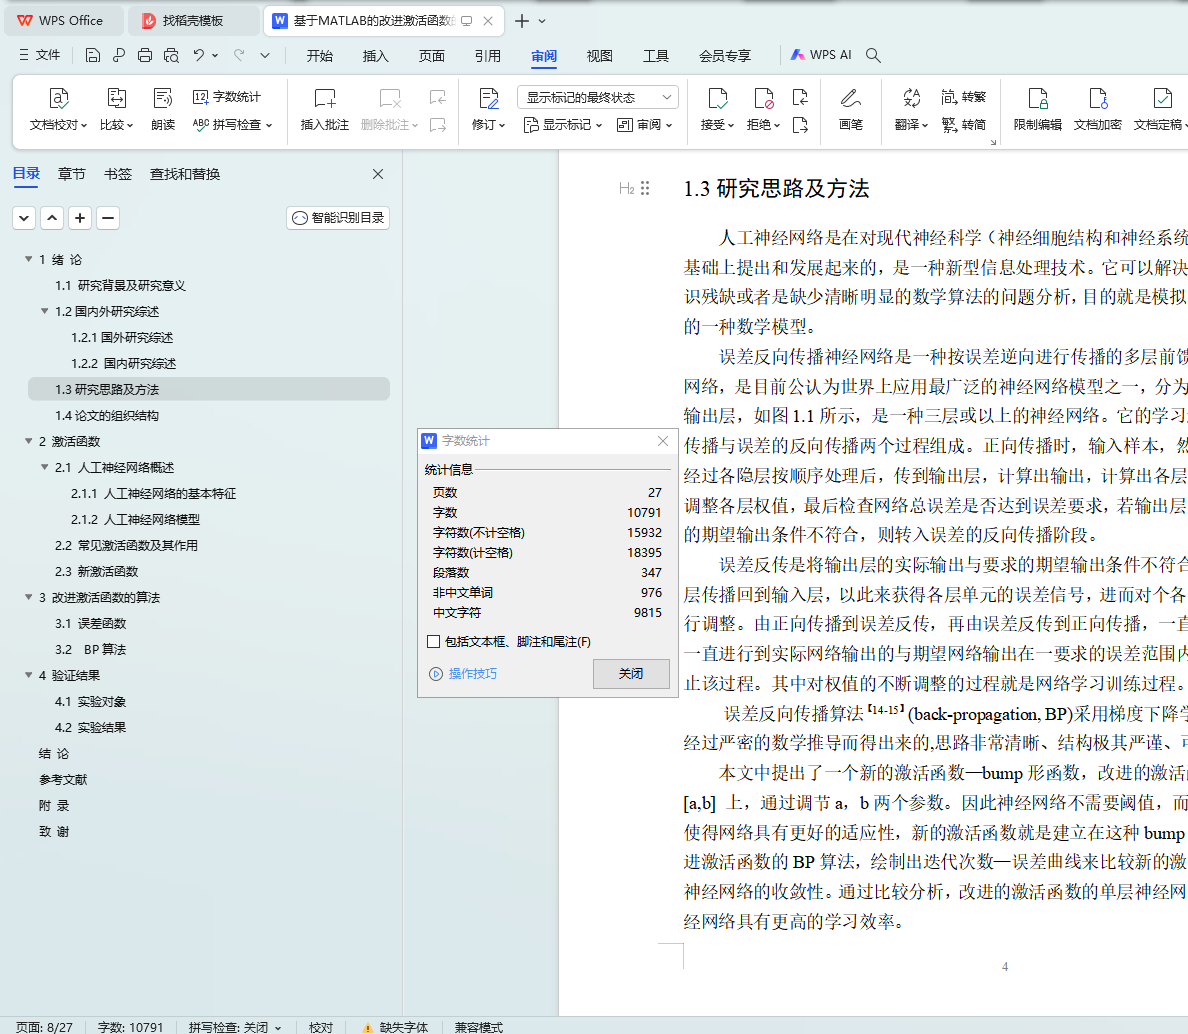Click the save icon in quick toolbar
Viewport: 1188px width, 1034px height.
pos(92,55)
